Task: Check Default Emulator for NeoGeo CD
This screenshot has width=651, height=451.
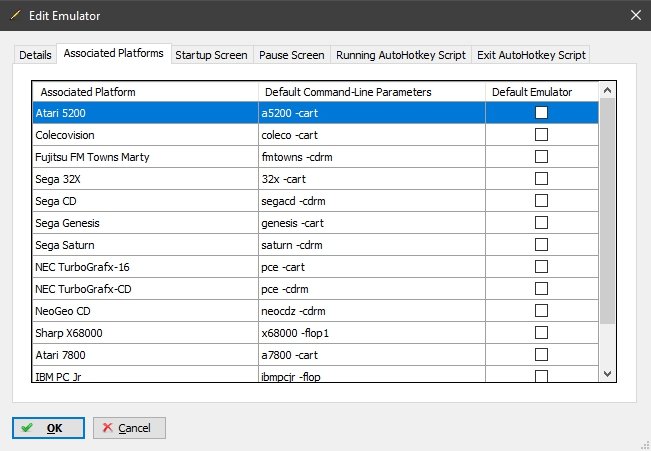Action: coord(541,311)
